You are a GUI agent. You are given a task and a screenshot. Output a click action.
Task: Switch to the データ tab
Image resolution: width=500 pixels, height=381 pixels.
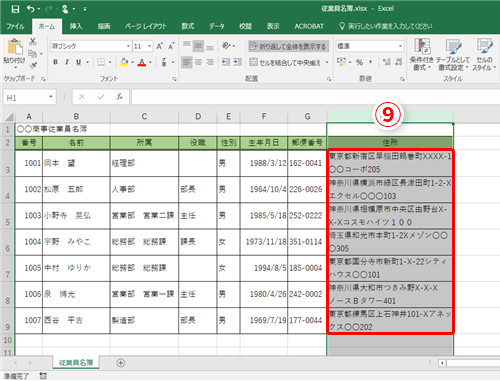(217, 26)
